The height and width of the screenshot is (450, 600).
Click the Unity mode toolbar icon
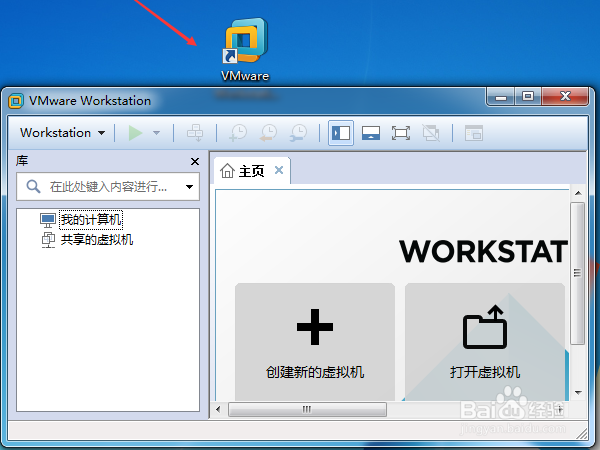point(431,133)
